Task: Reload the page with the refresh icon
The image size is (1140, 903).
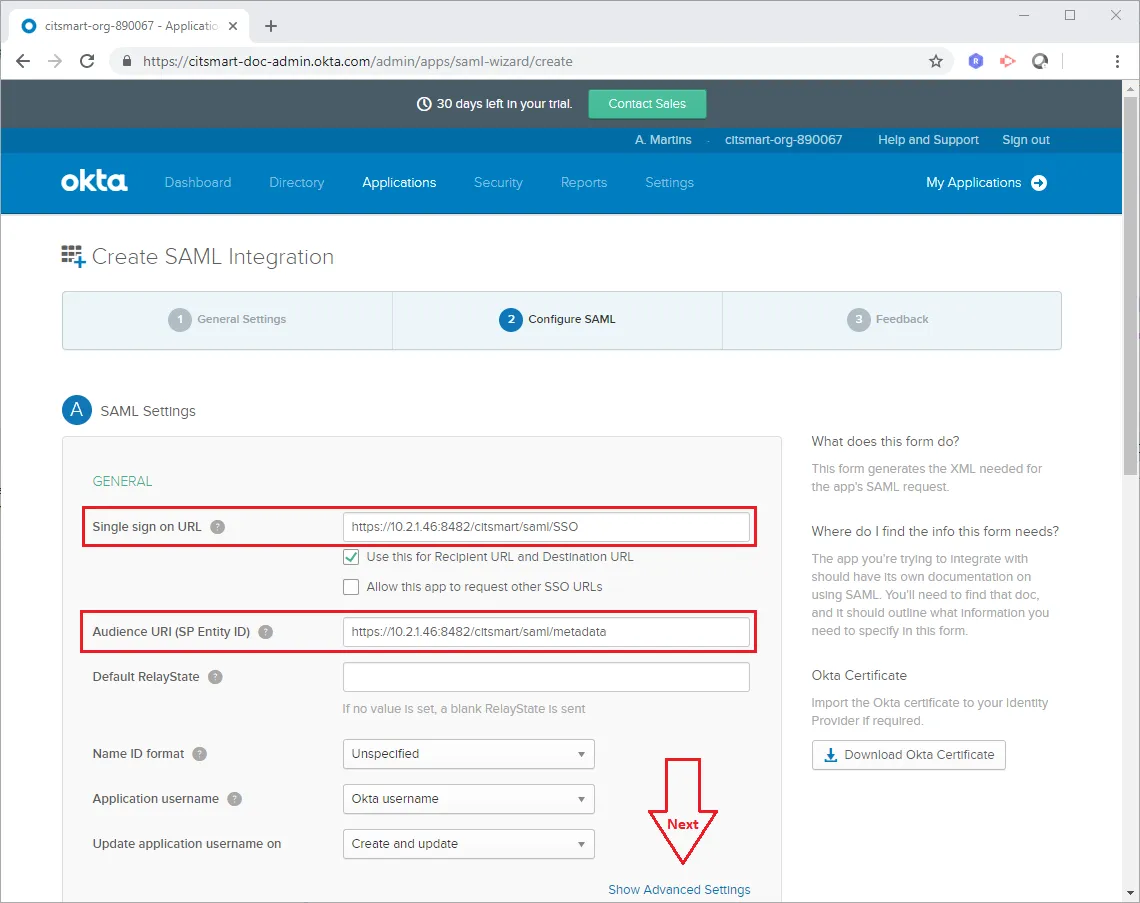Action: click(87, 61)
